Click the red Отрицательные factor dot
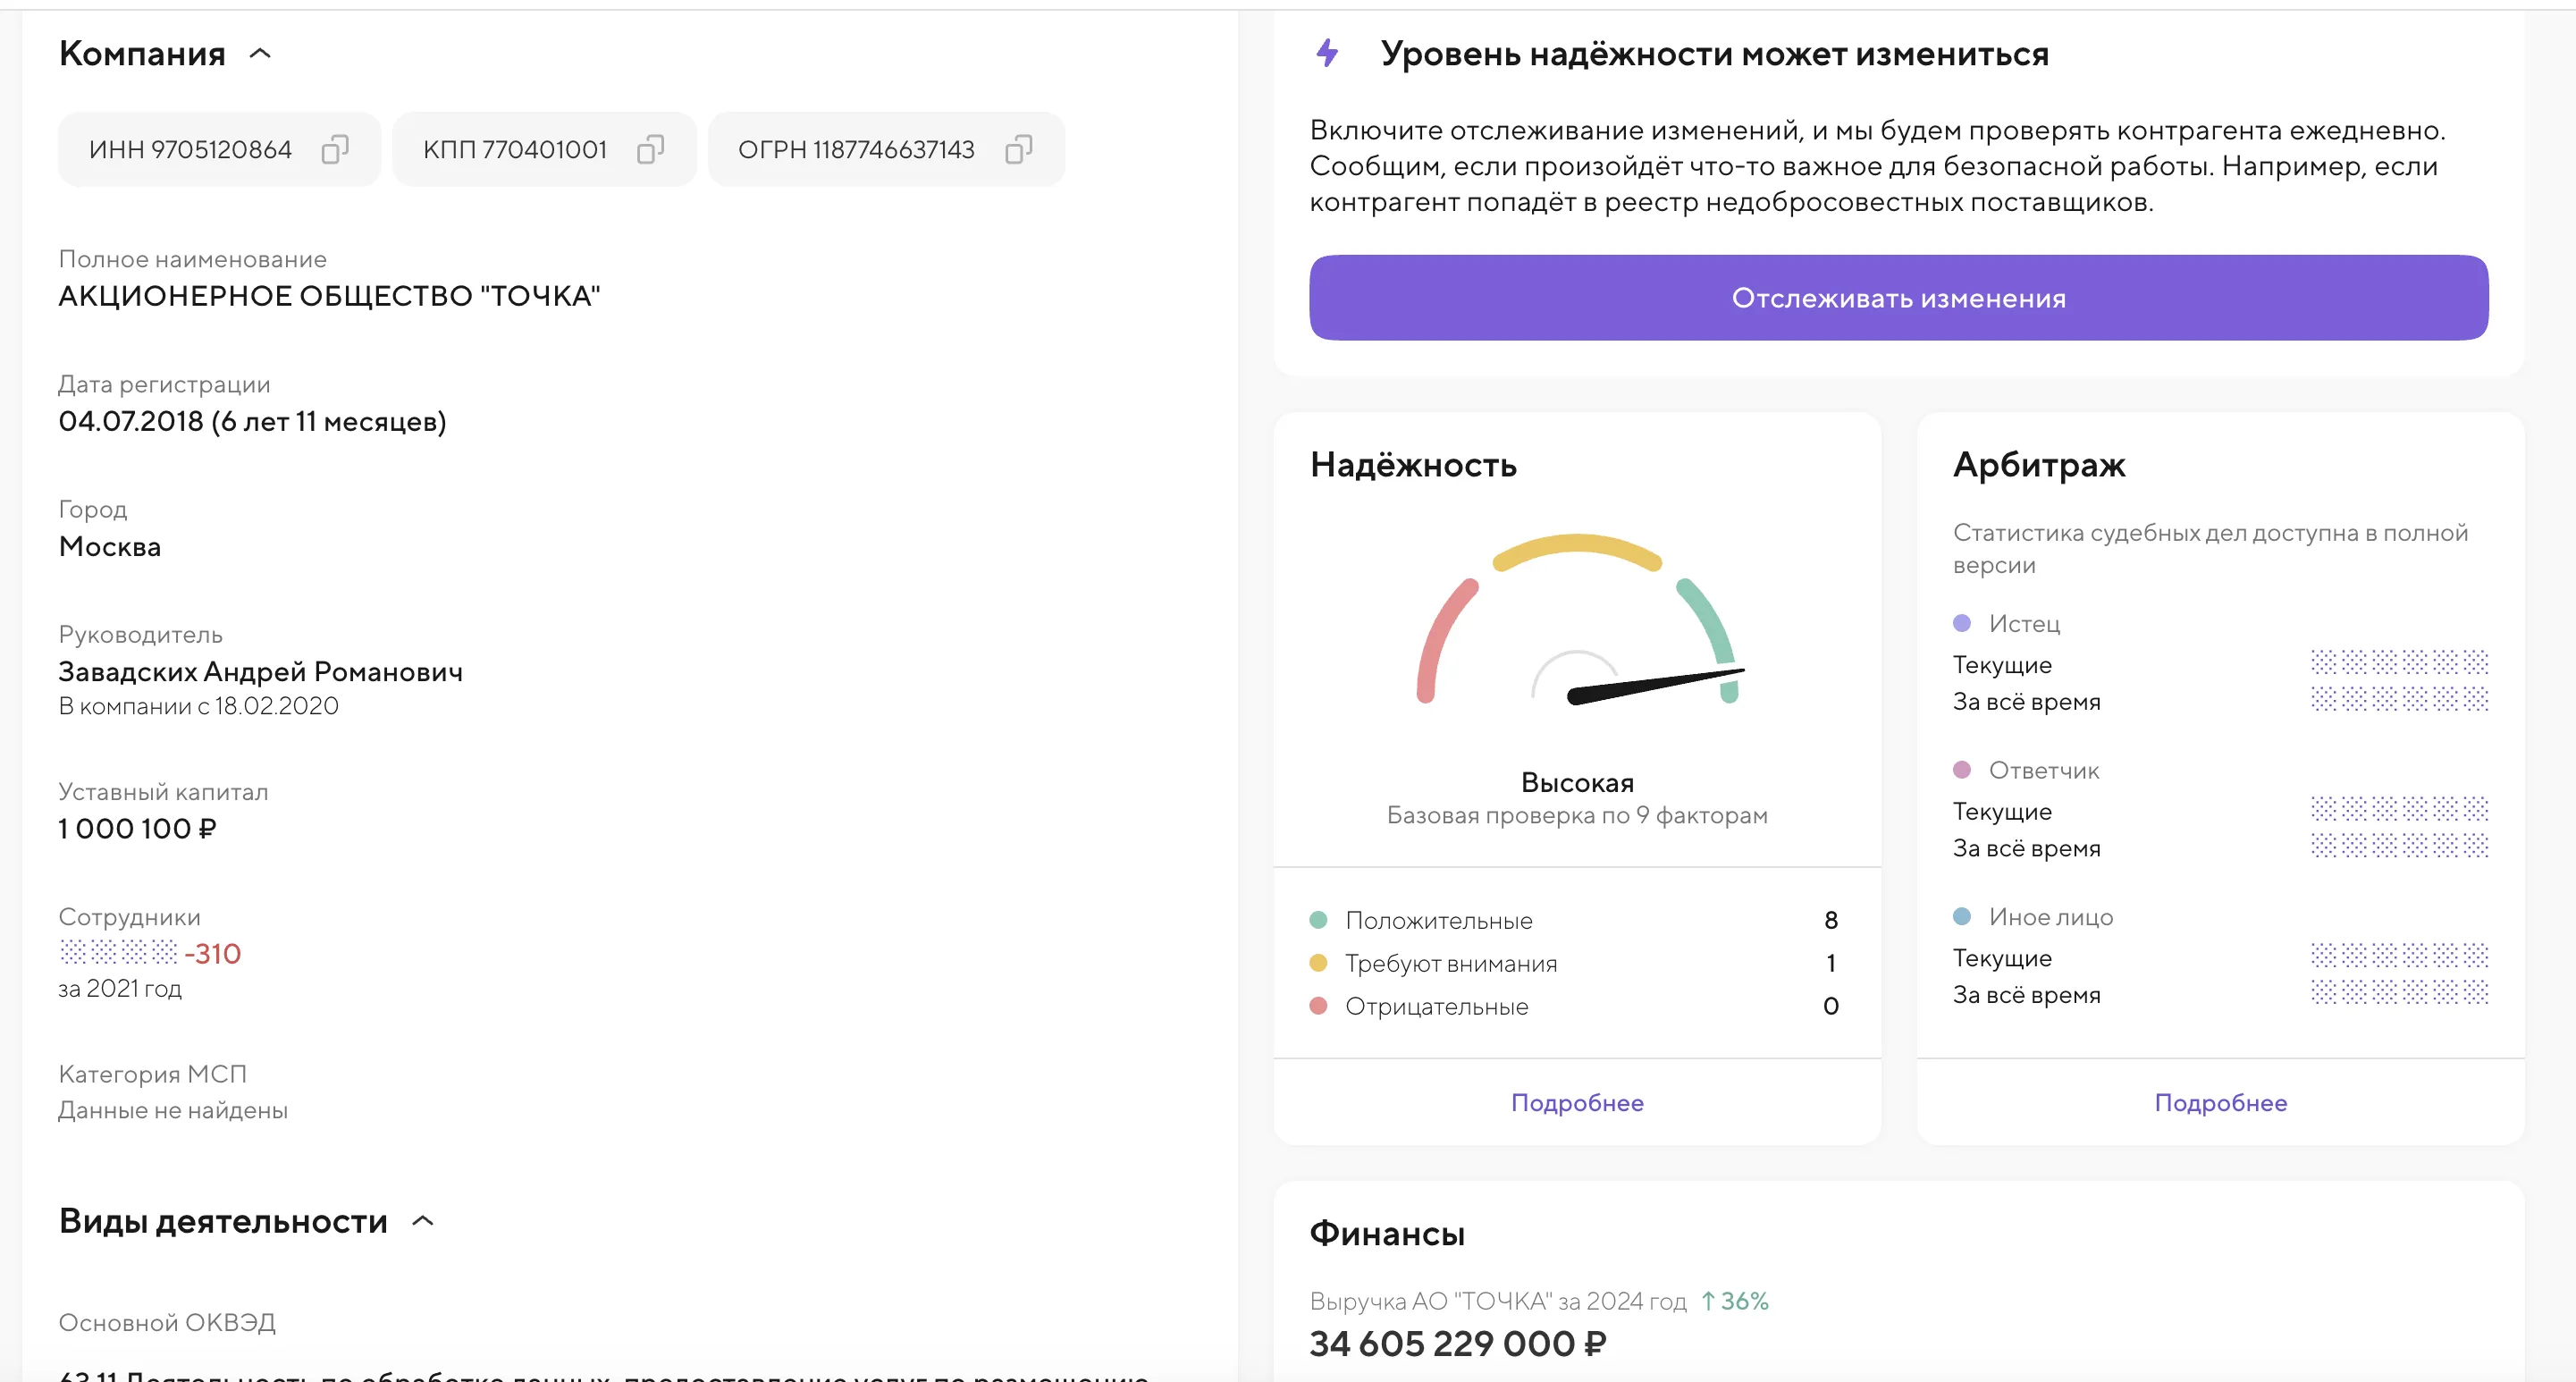2576x1382 pixels. coord(1318,1006)
